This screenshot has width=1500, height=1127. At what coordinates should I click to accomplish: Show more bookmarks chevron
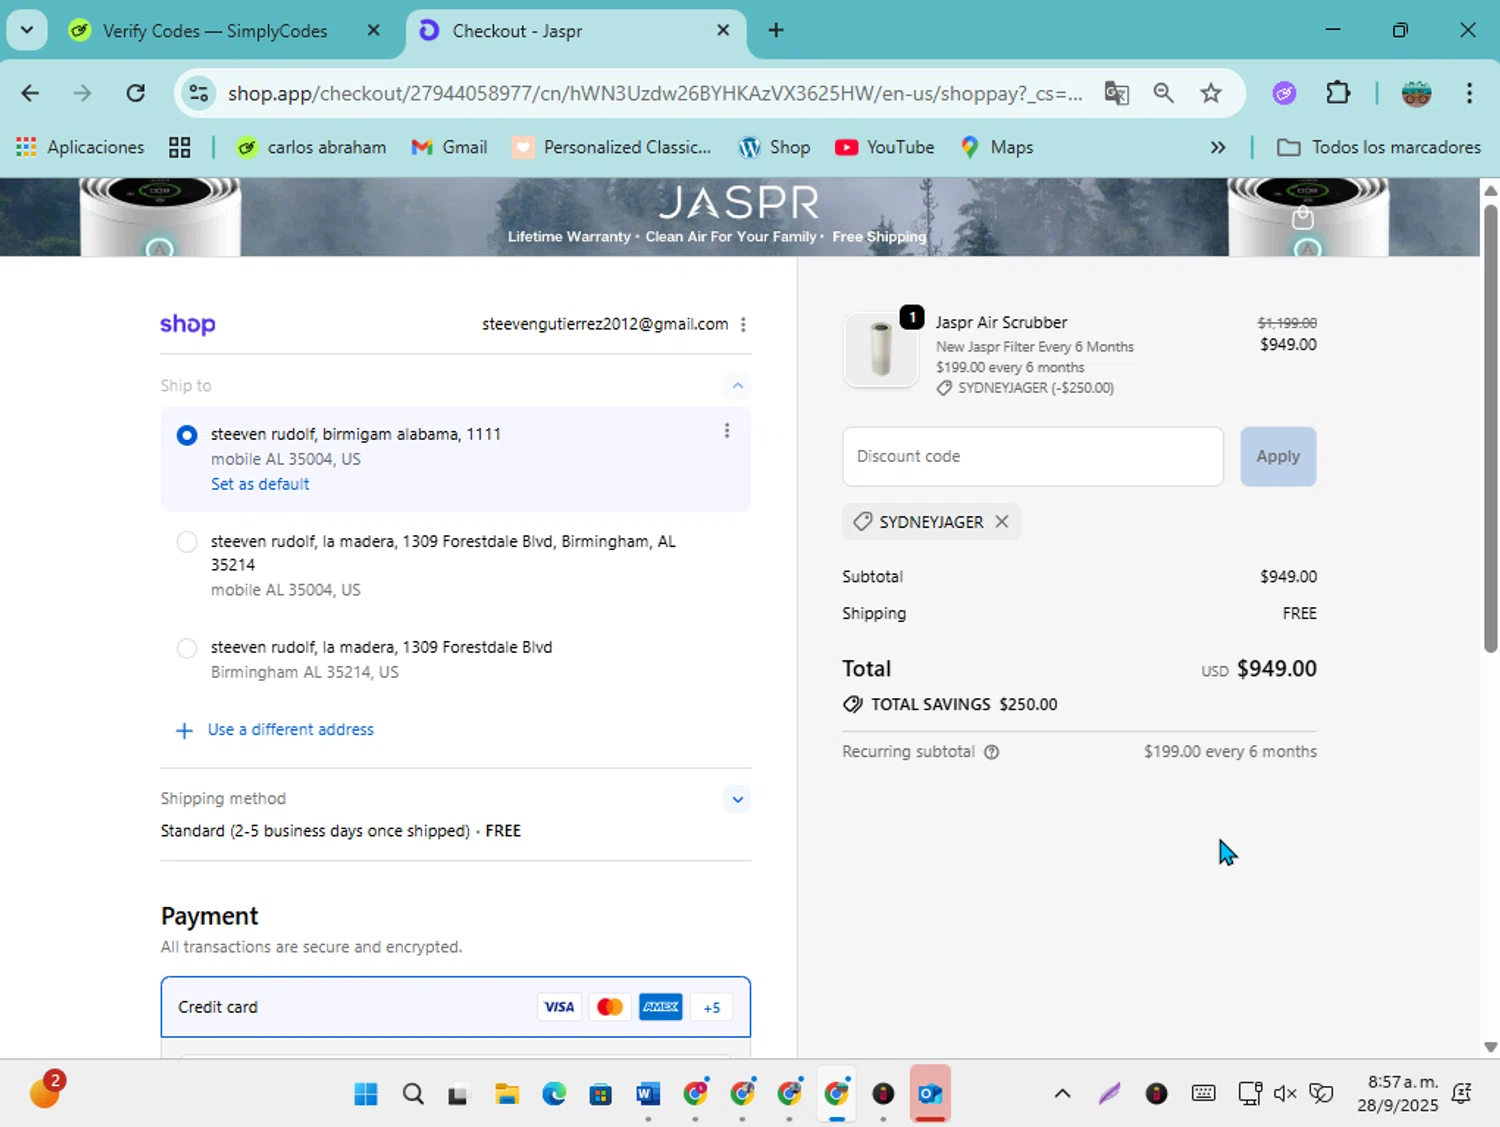click(1217, 147)
